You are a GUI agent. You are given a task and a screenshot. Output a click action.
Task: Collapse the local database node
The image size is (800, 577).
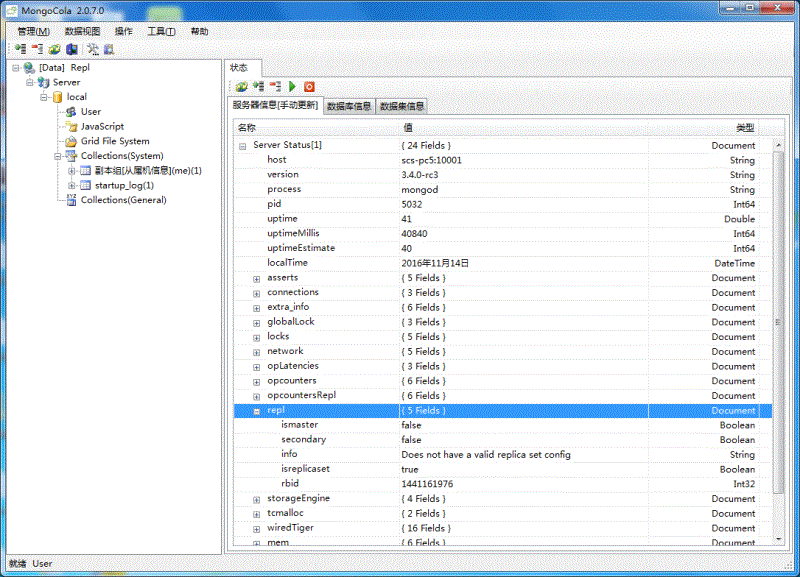pyautogui.click(x=44, y=97)
